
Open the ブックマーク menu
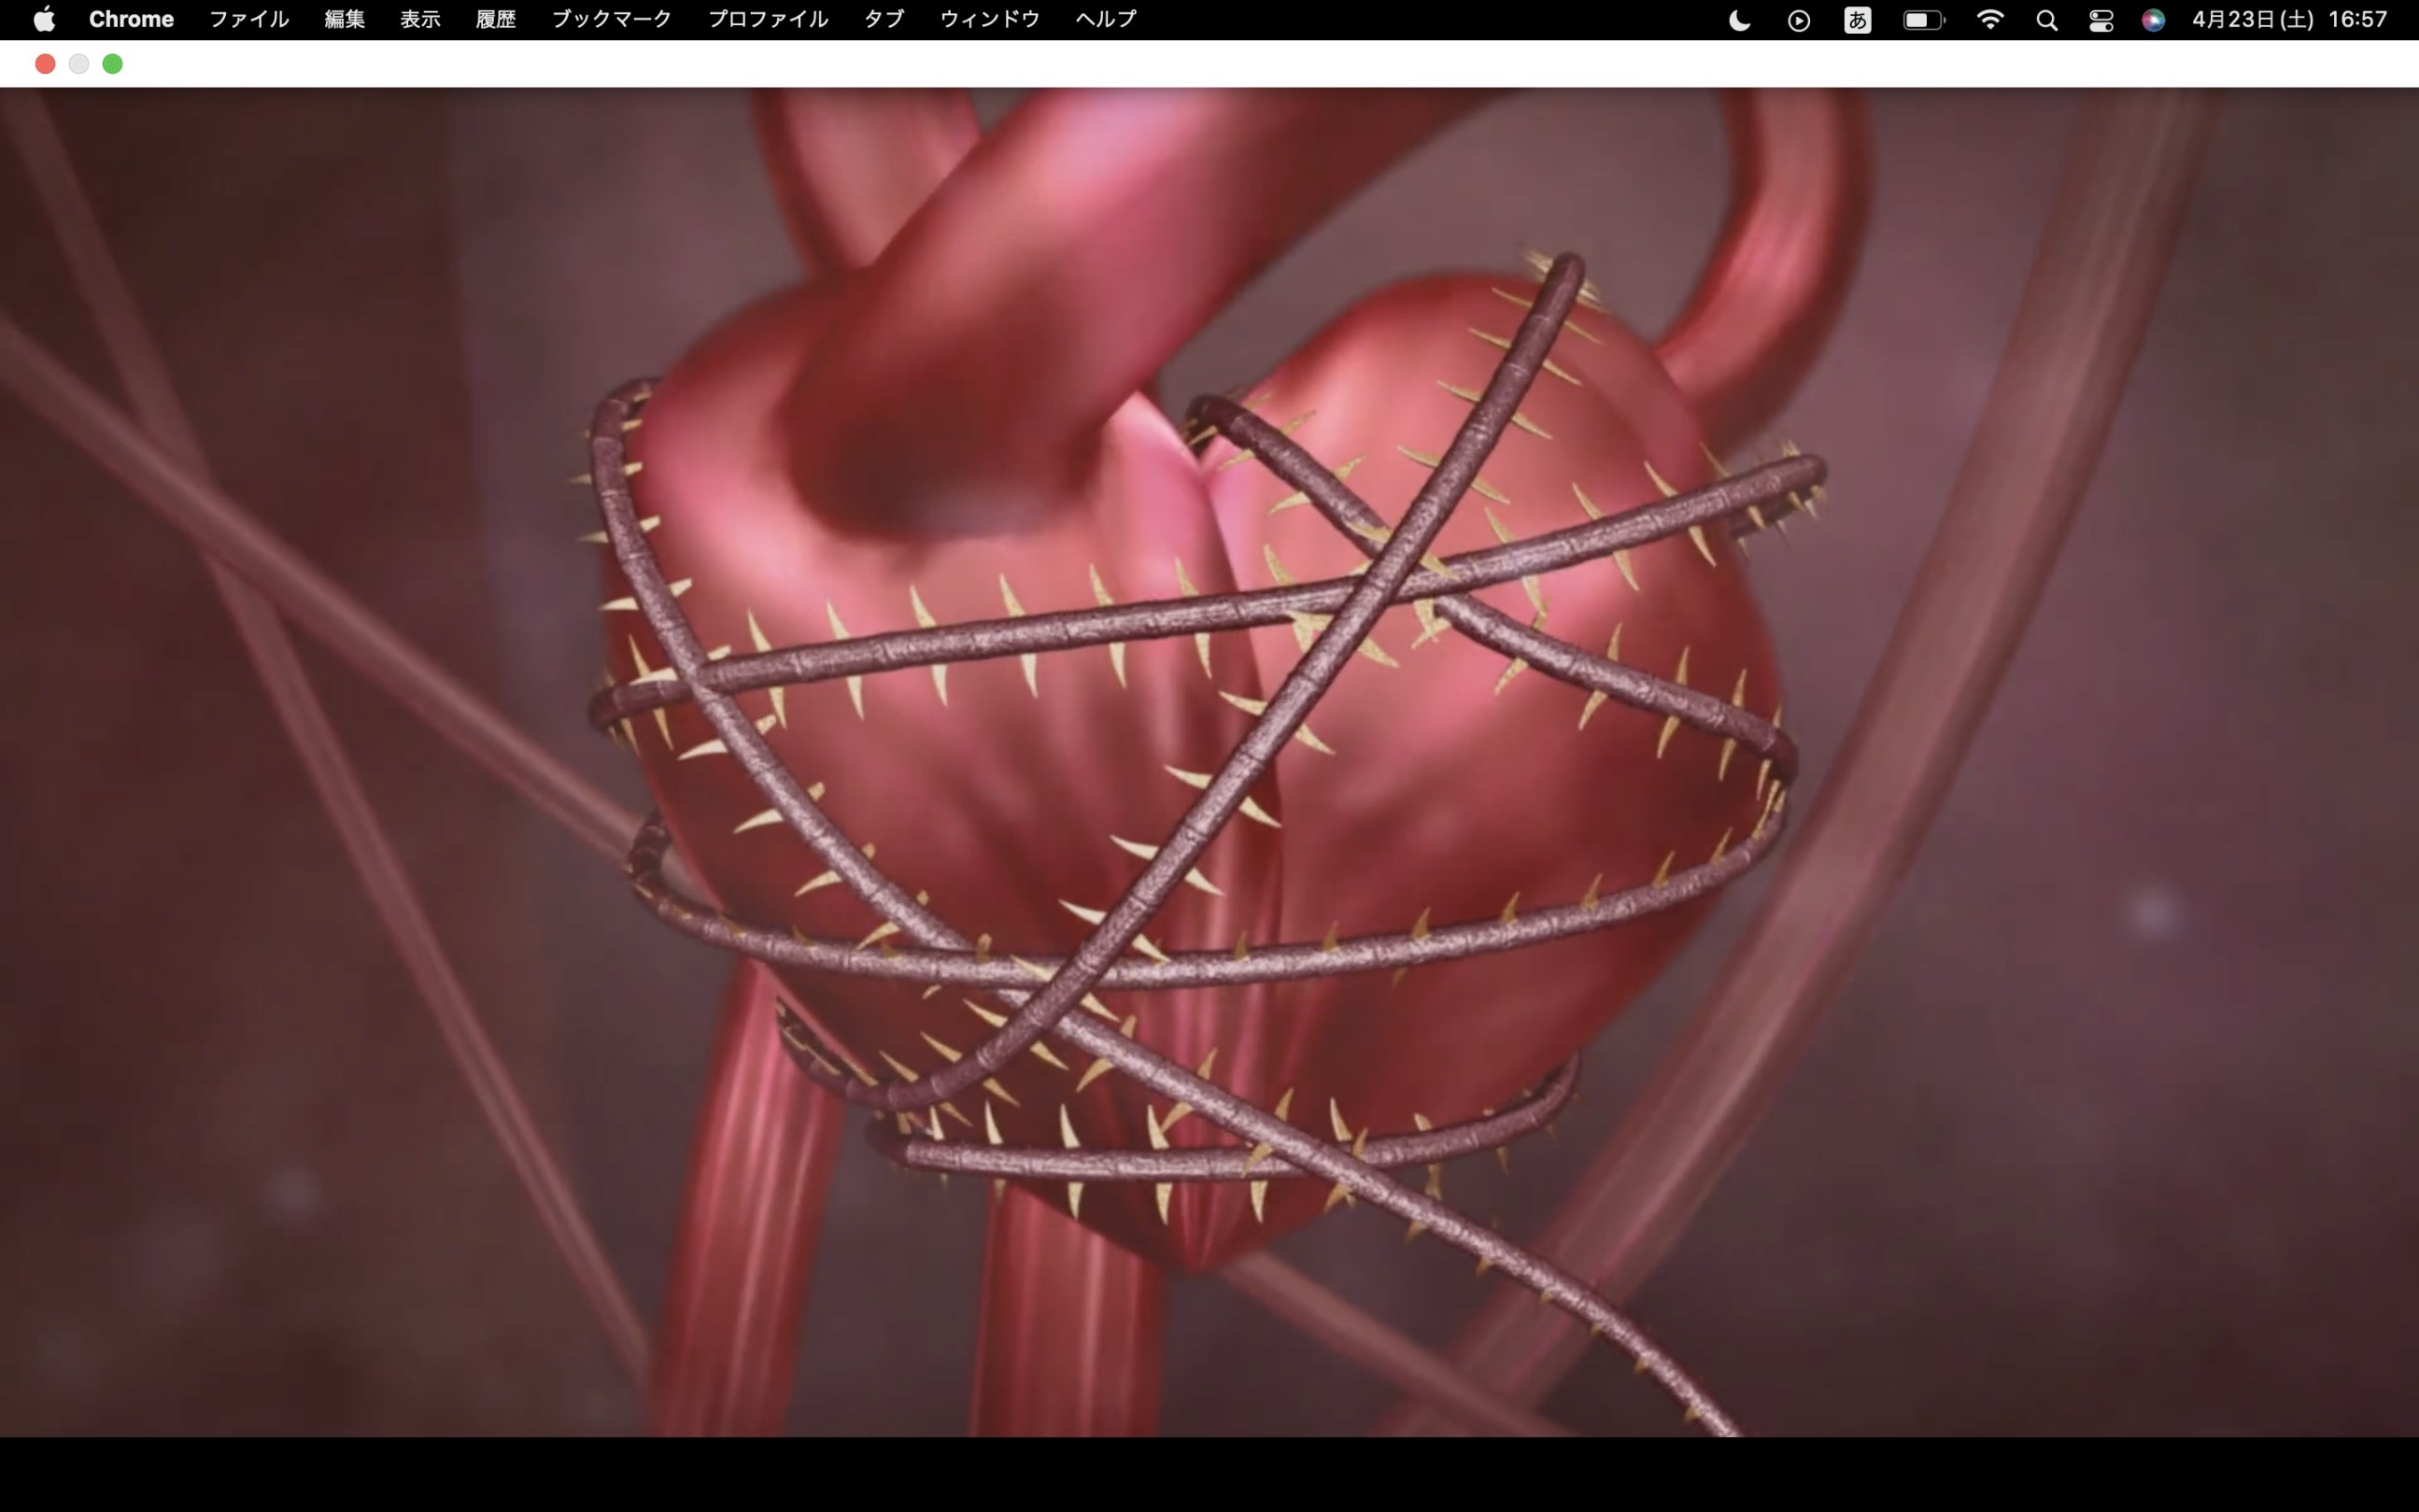[x=611, y=19]
